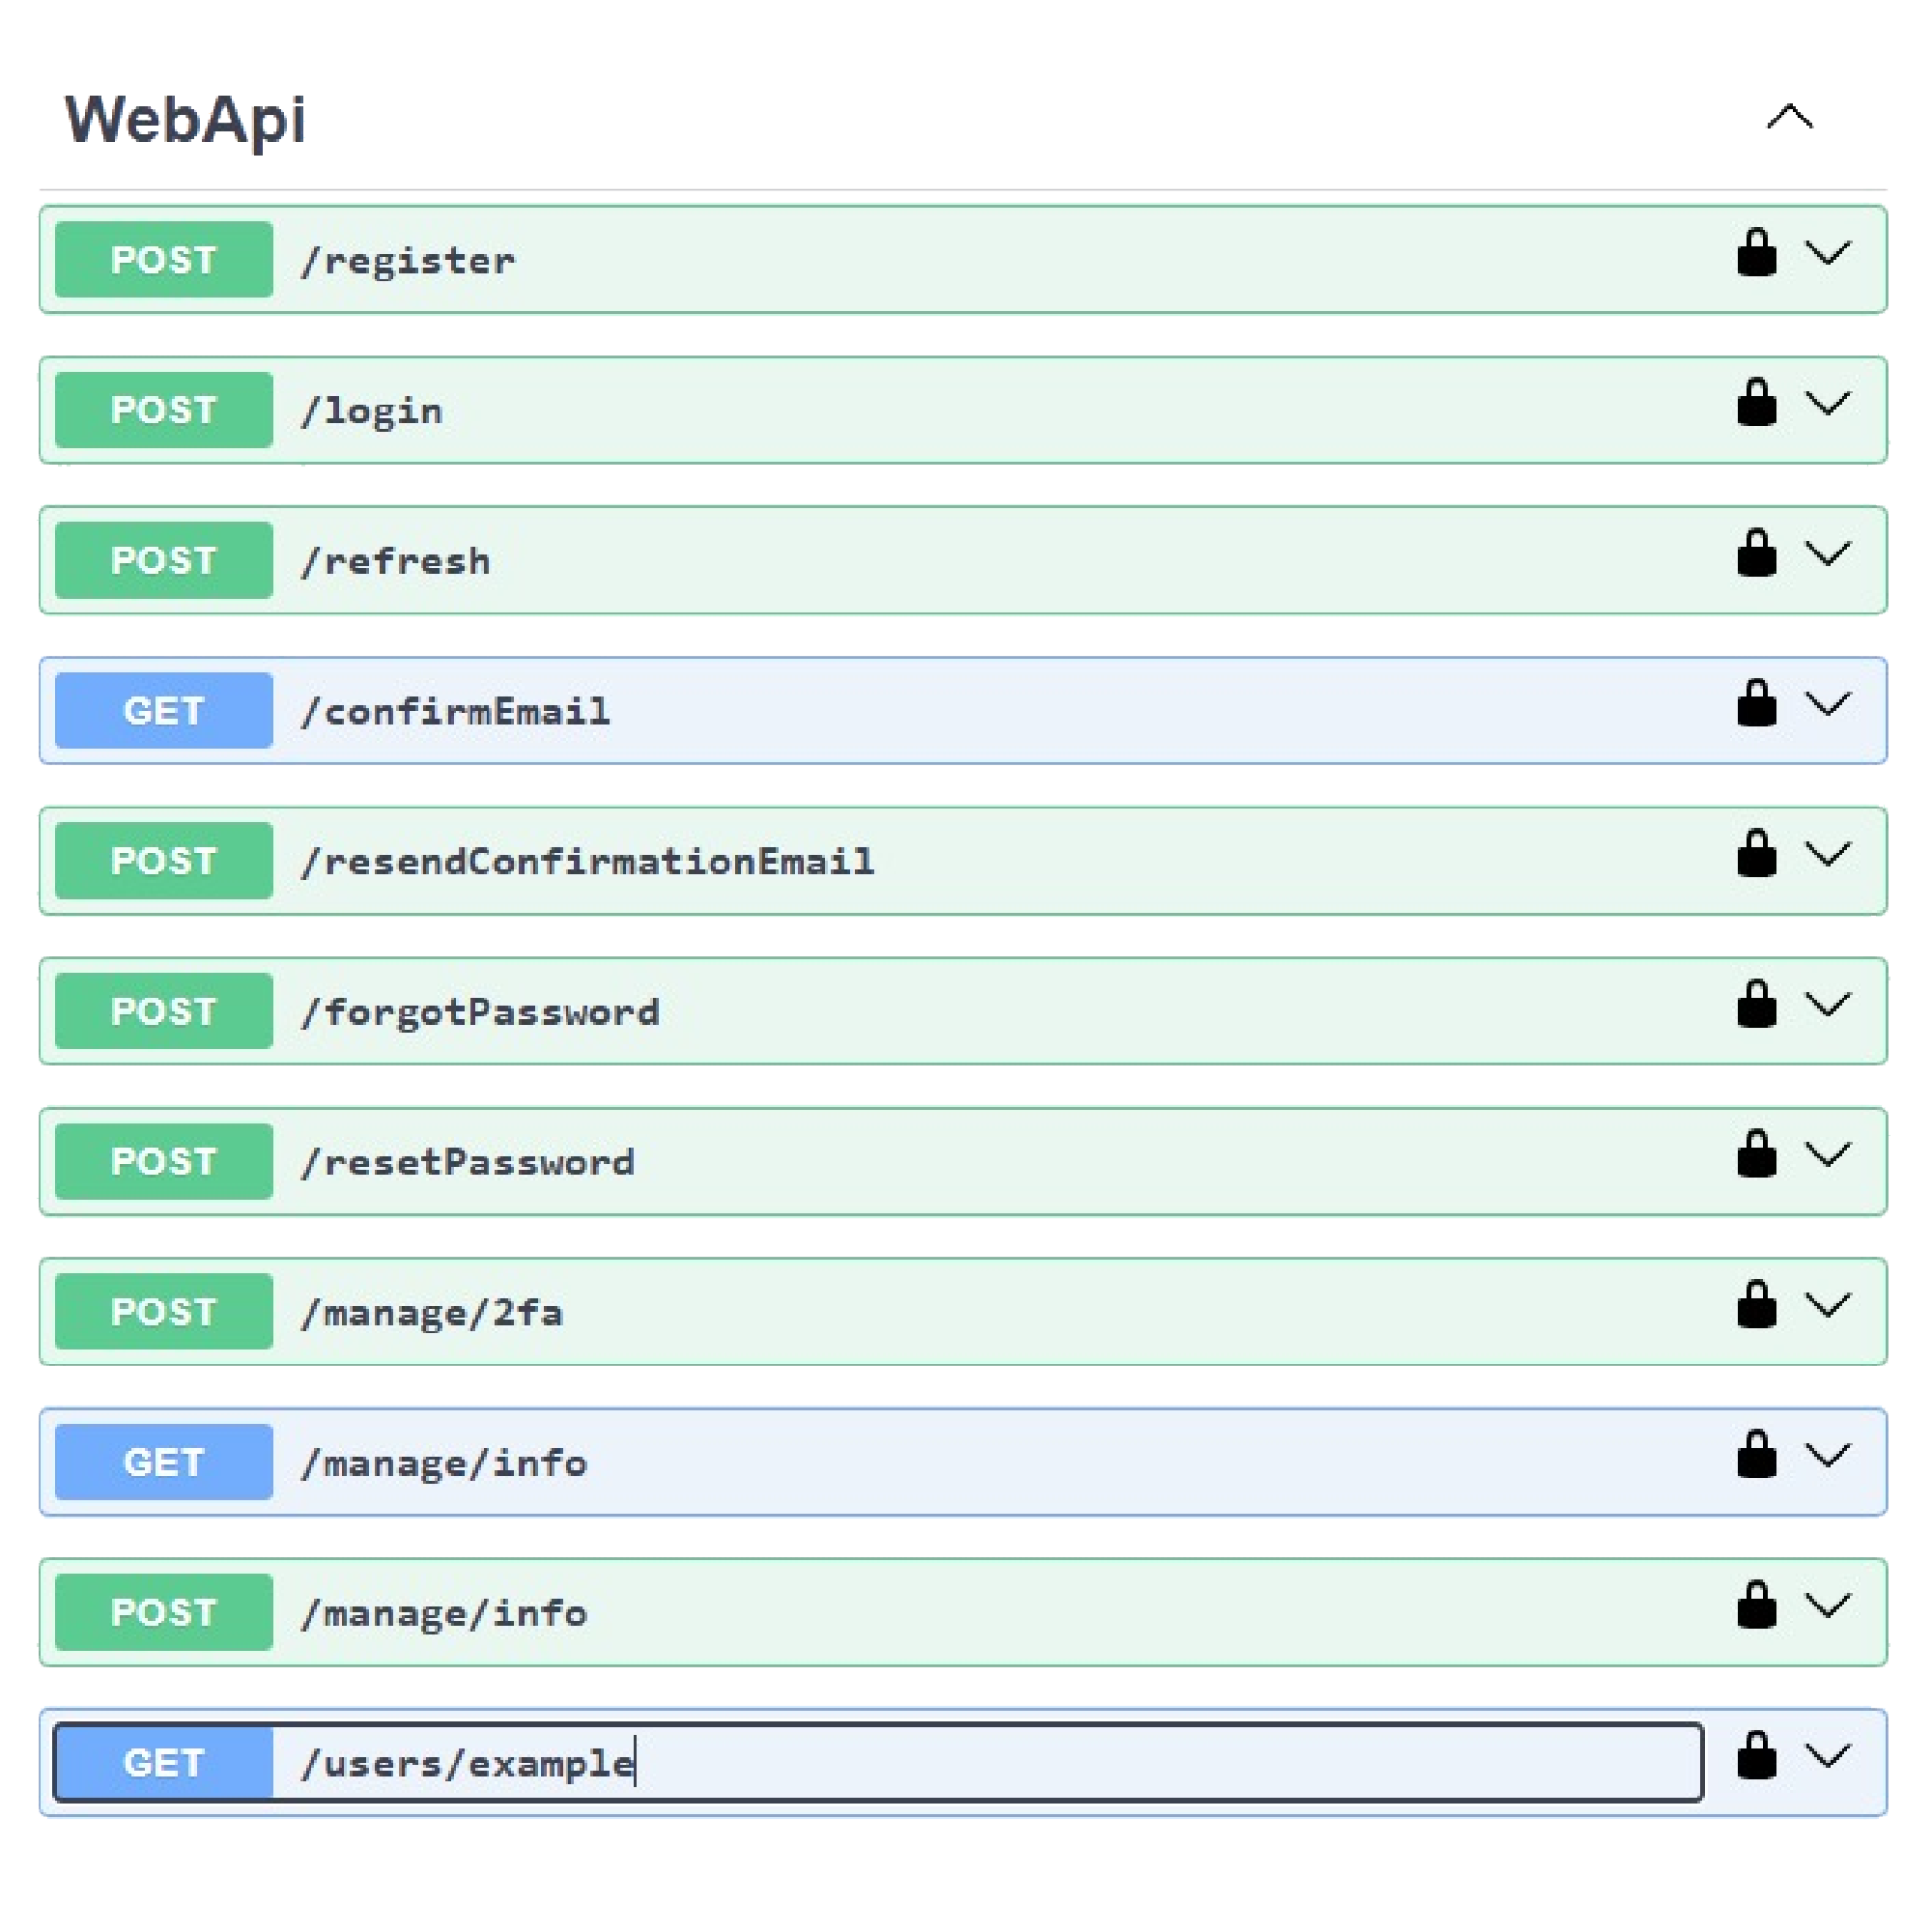Select the focused /users/example row
The image size is (1932, 1932).
[900, 1763]
